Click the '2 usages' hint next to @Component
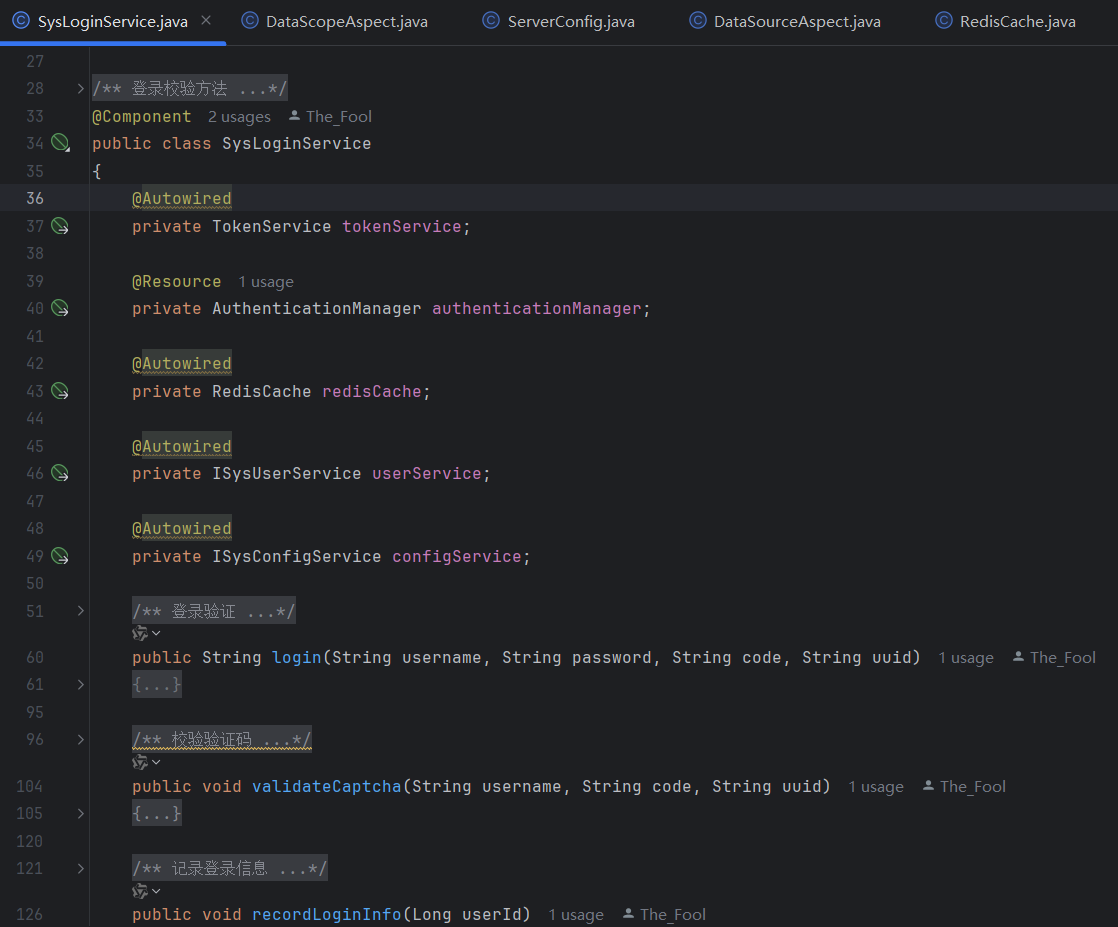This screenshot has width=1118, height=927. [240, 117]
